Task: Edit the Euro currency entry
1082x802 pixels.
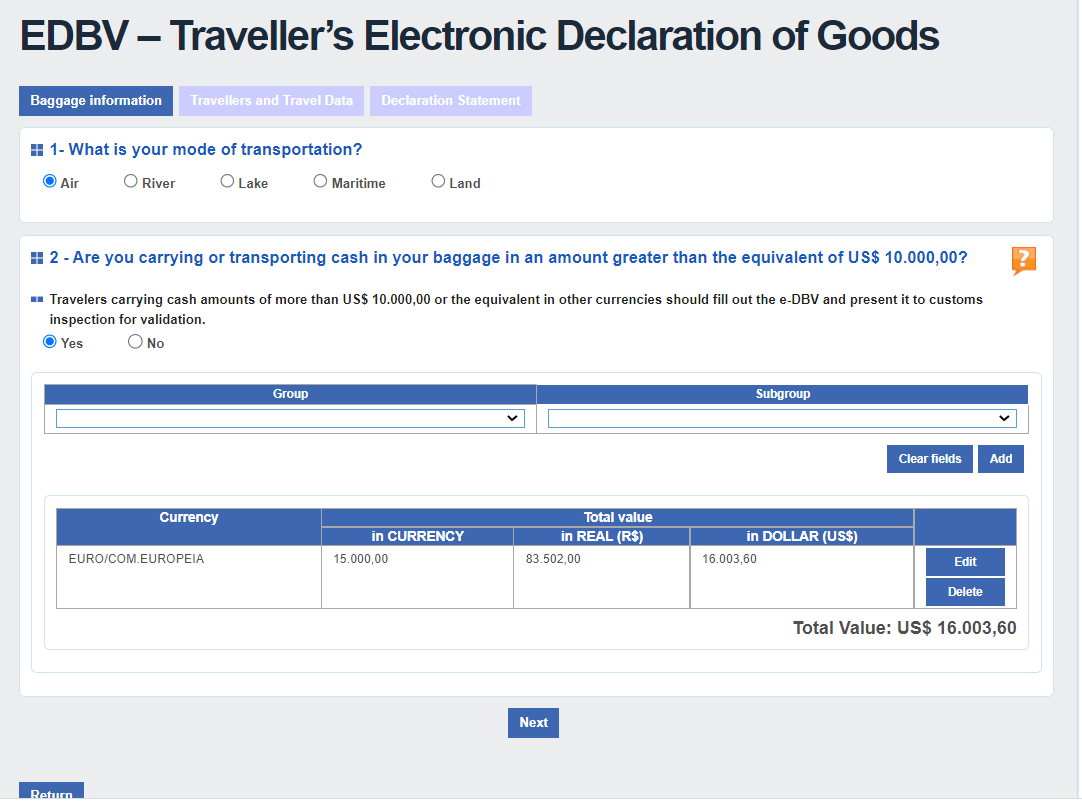Action: click(965, 562)
